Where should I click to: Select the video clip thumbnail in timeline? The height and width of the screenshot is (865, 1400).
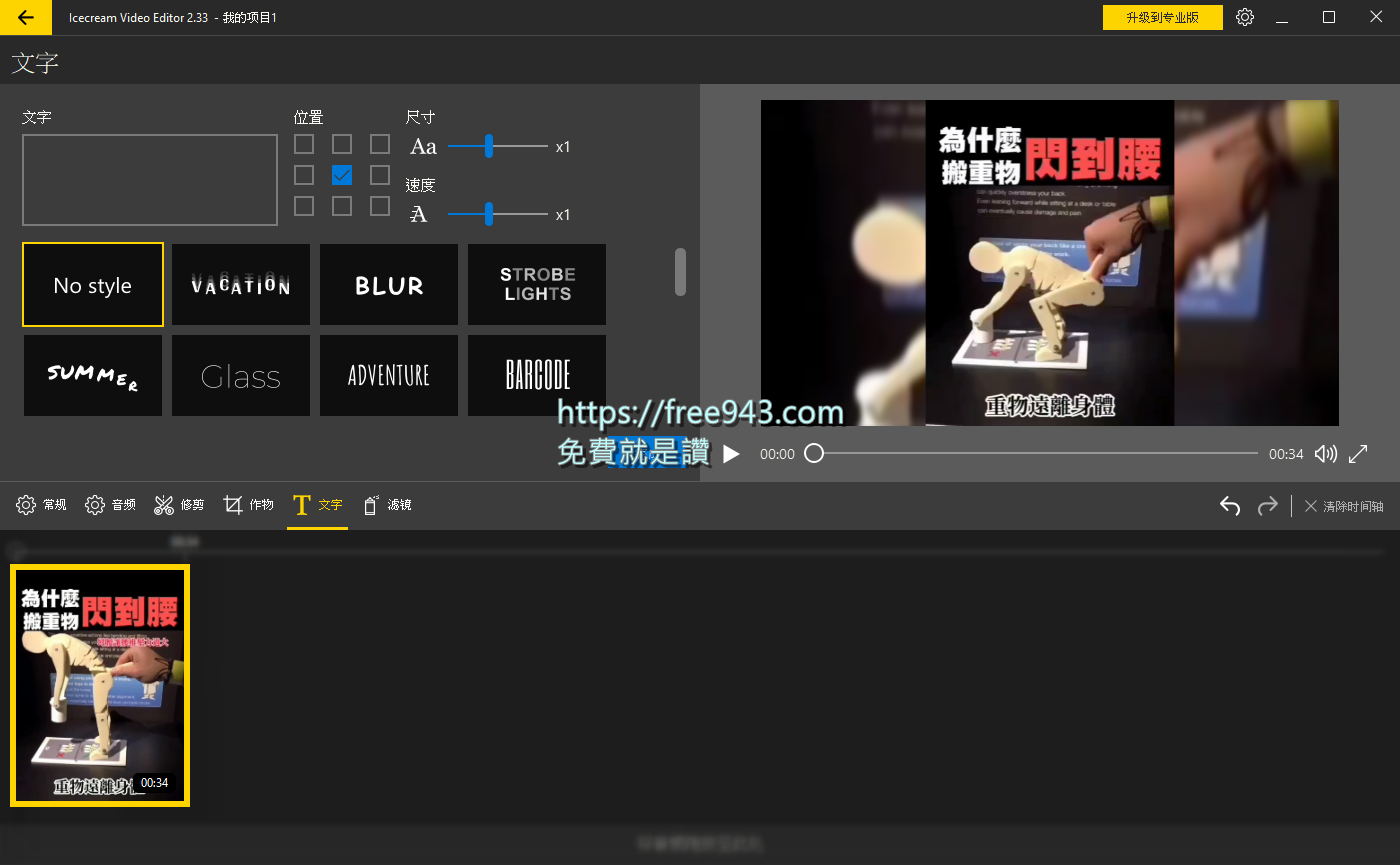(99, 686)
